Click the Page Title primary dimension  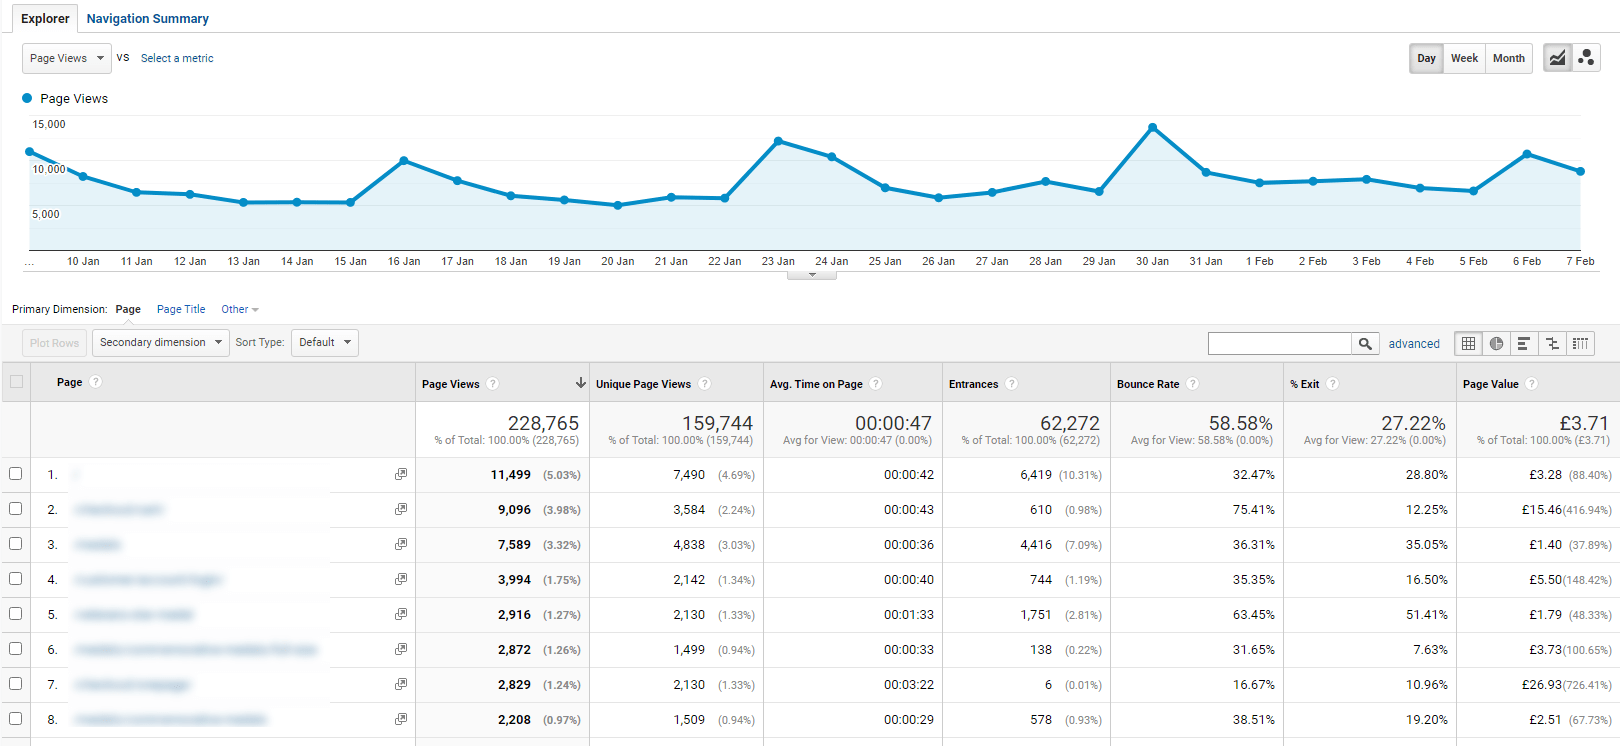tap(181, 309)
